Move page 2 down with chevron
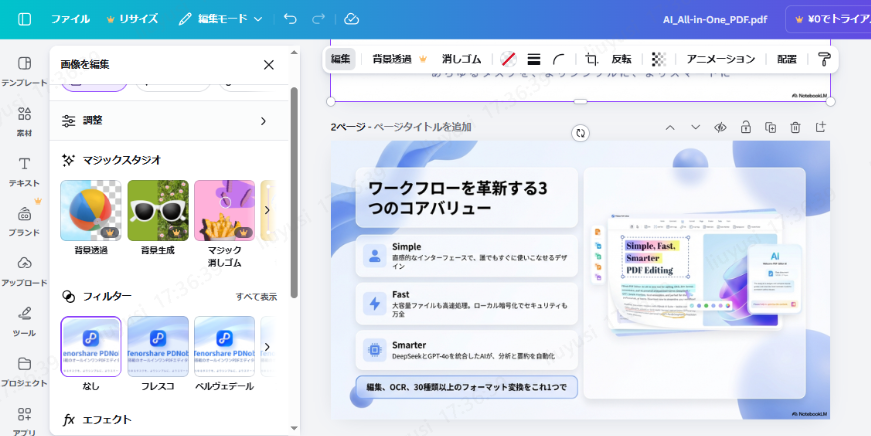Image resolution: width=871 pixels, height=436 pixels. [695, 128]
